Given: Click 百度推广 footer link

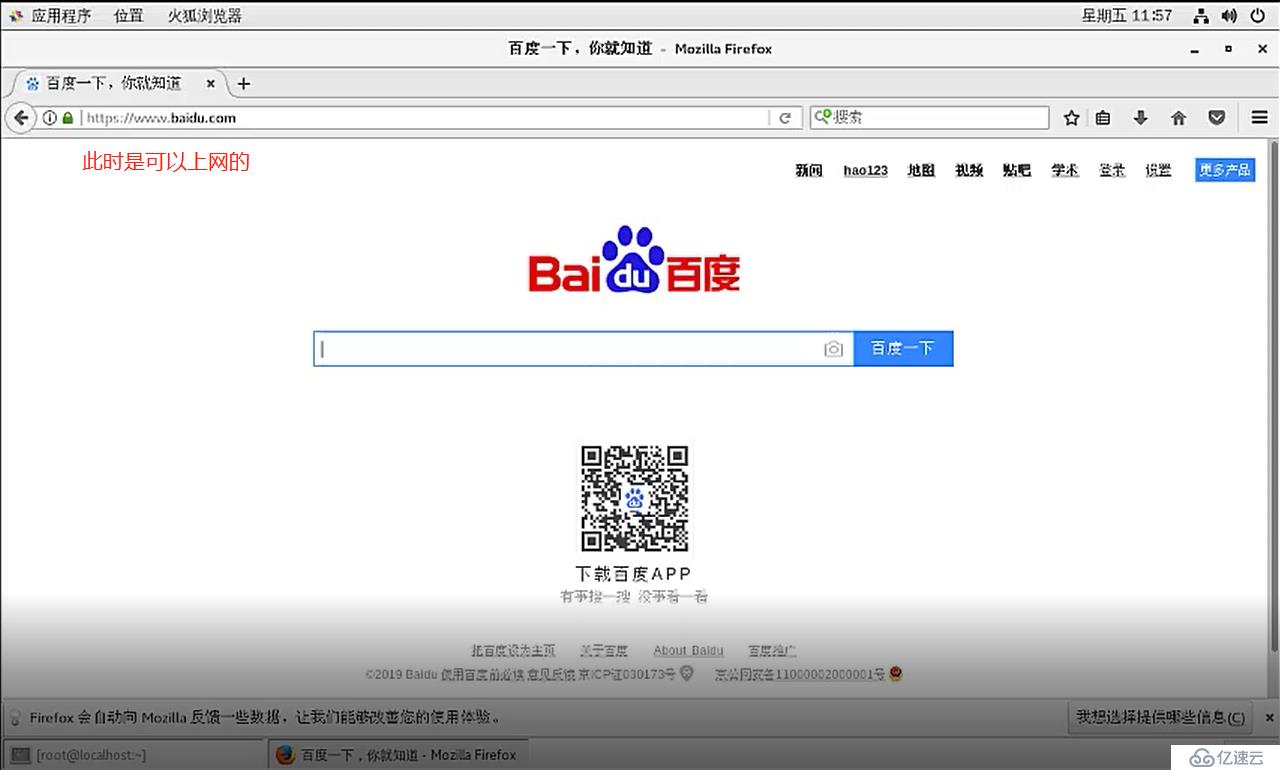Looking at the screenshot, I should point(772,650).
